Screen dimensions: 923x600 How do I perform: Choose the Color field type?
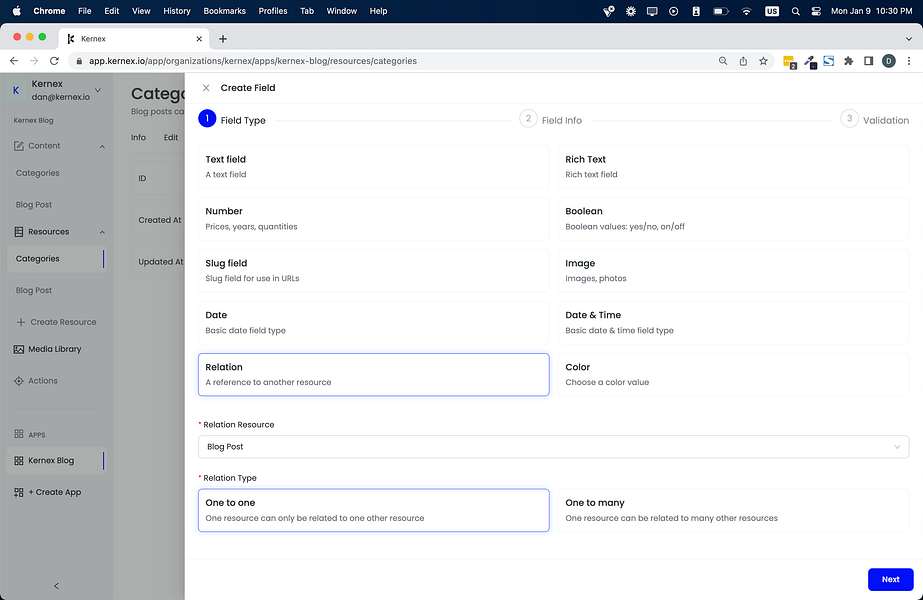point(733,374)
